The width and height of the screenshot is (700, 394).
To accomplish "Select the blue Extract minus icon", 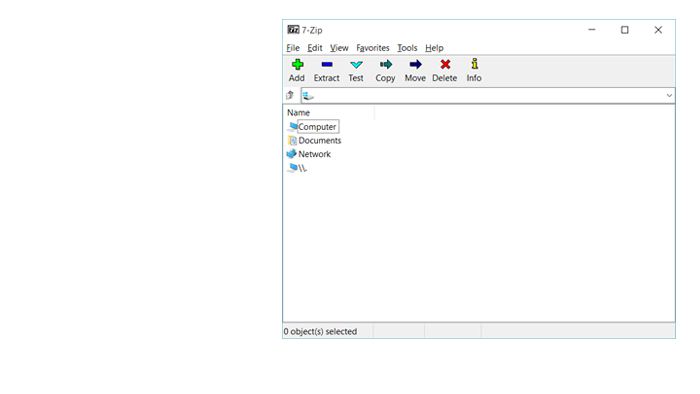I will click(326, 65).
